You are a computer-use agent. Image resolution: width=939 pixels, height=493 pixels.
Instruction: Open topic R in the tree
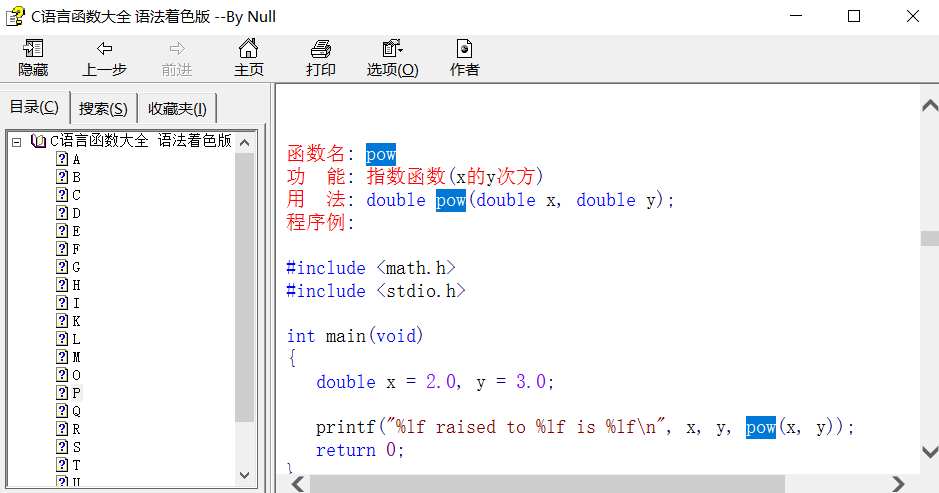pos(76,429)
